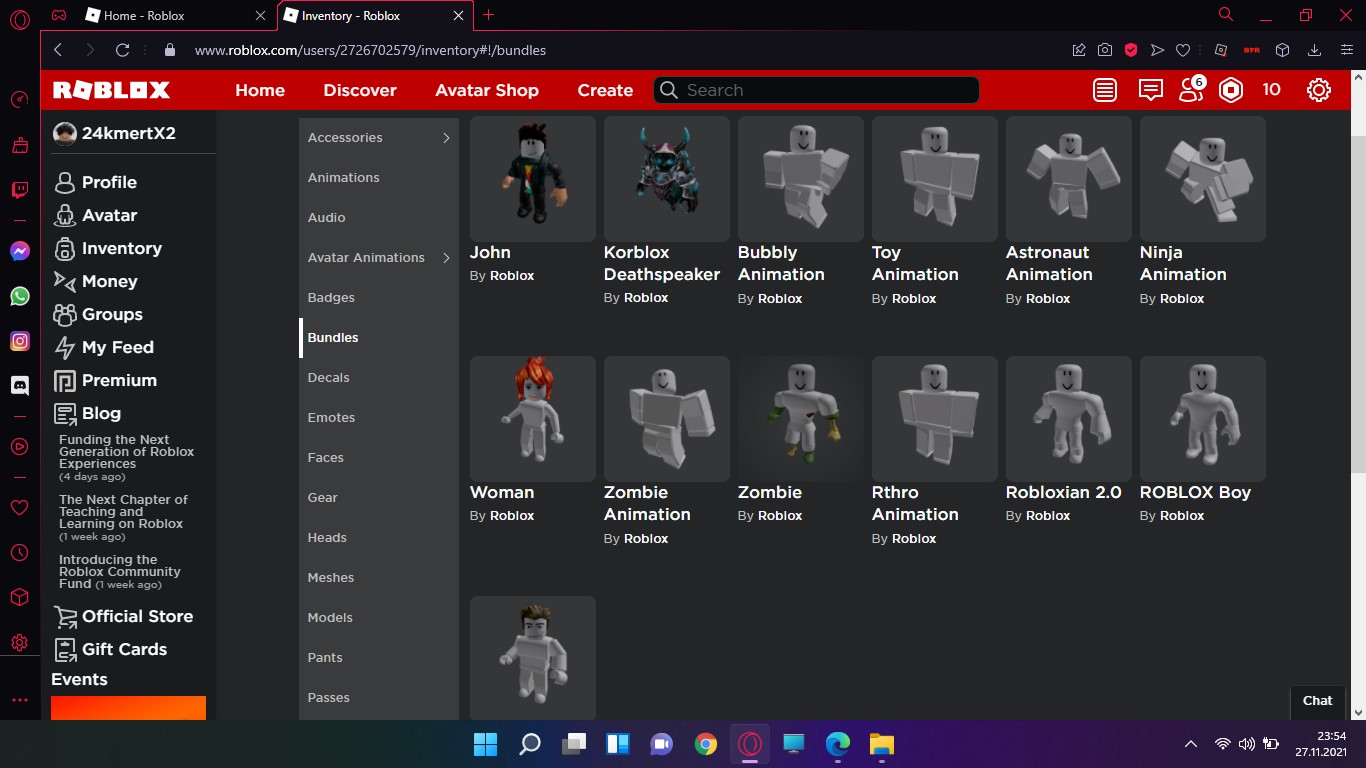Image resolution: width=1366 pixels, height=768 pixels.
Task: Open Instagram in the Opera sidebar
Action: click(x=19, y=341)
